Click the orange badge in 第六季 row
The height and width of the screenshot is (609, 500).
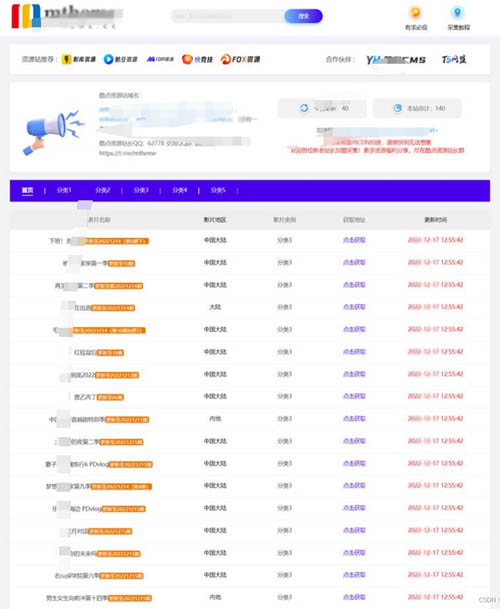point(121,576)
